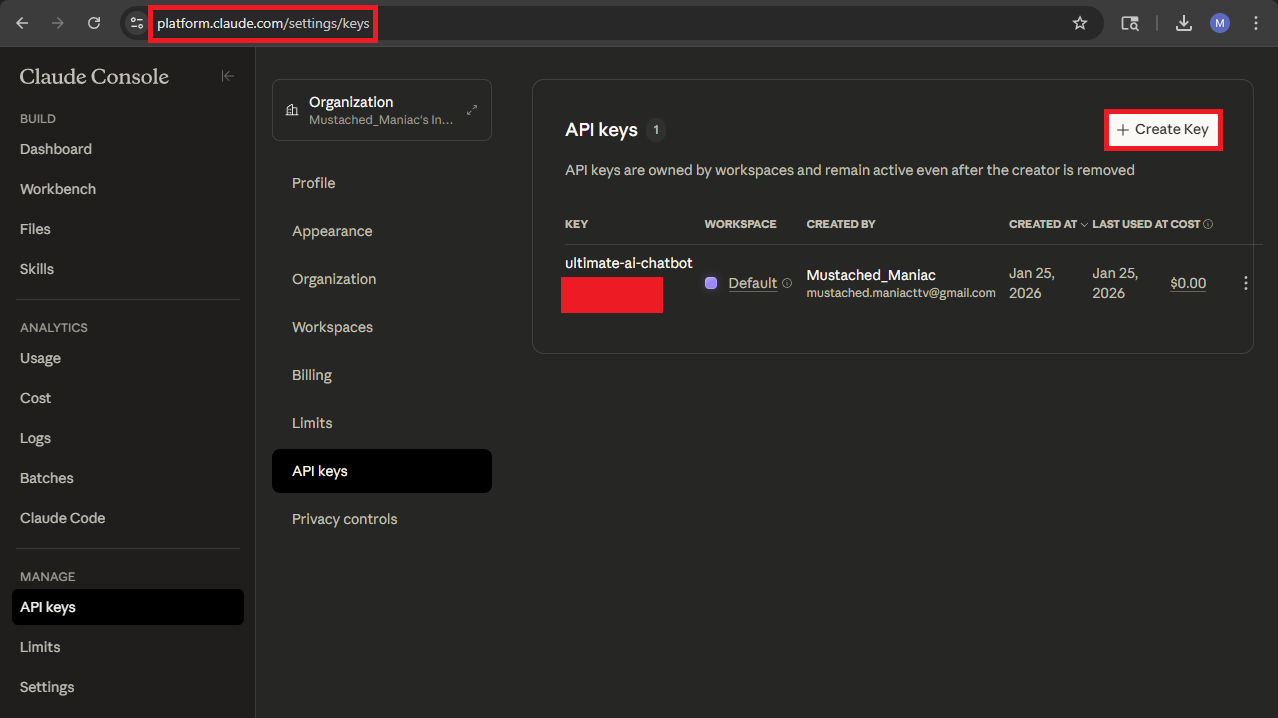The width and height of the screenshot is (1278, 718).
Task: Open the Chrome profile avatar
Action: pyautogui.click(x=1219, y=23)
